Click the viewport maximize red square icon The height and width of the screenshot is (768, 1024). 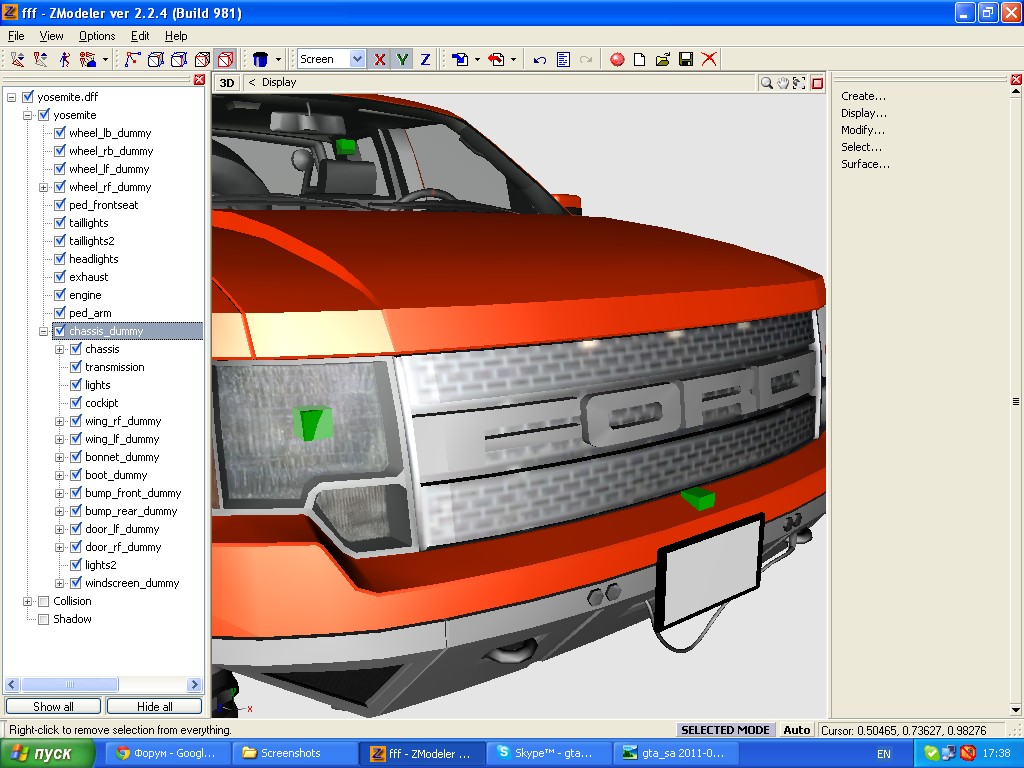click(x=817, y=83)
